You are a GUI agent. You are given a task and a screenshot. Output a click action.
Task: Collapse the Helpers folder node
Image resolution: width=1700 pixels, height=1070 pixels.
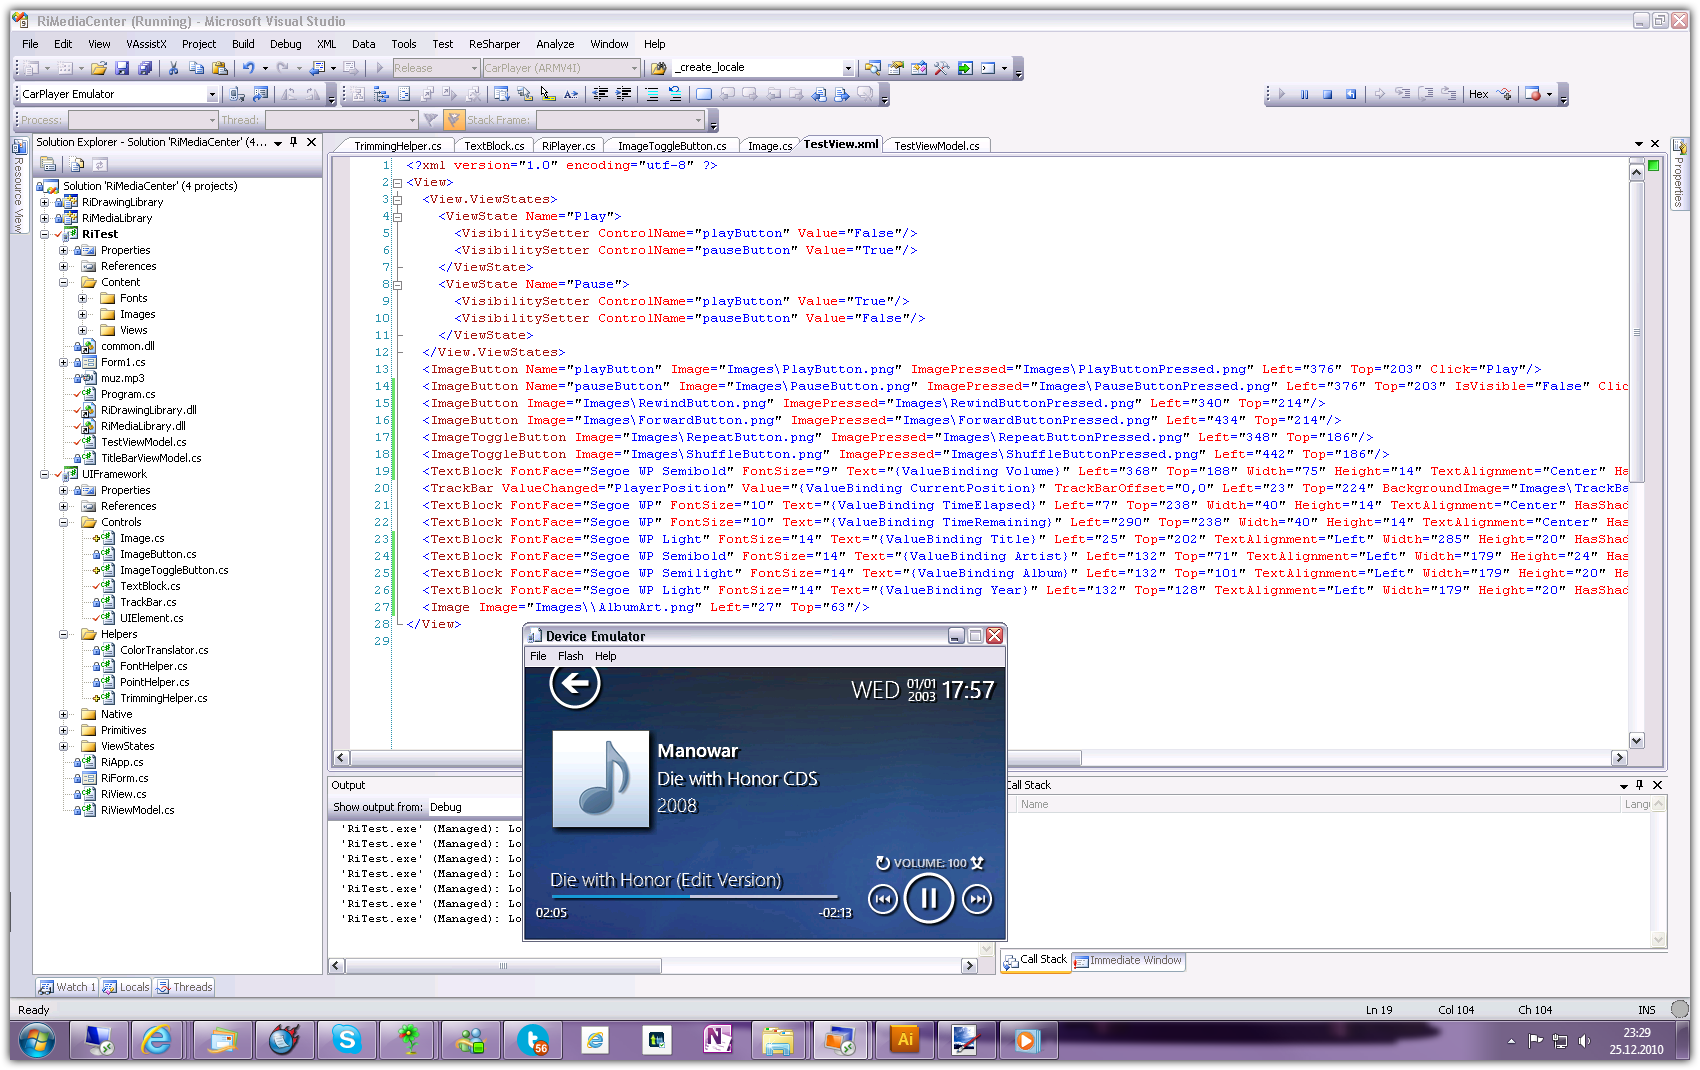click(x=64, y=634)
